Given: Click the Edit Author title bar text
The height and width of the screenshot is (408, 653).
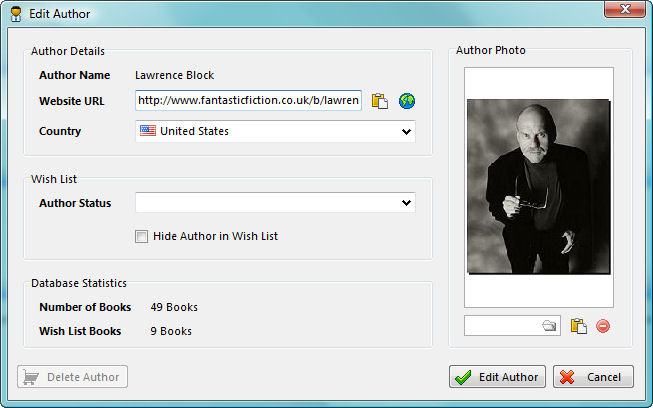Looking at the screenshot, I should (60, 14).
